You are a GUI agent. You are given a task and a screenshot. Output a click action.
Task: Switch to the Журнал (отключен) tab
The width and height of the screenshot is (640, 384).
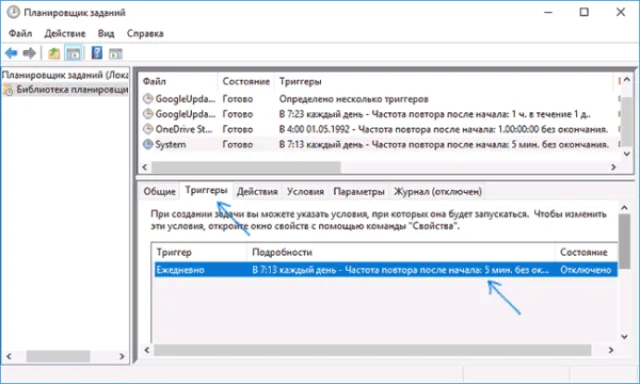(438, 191)
